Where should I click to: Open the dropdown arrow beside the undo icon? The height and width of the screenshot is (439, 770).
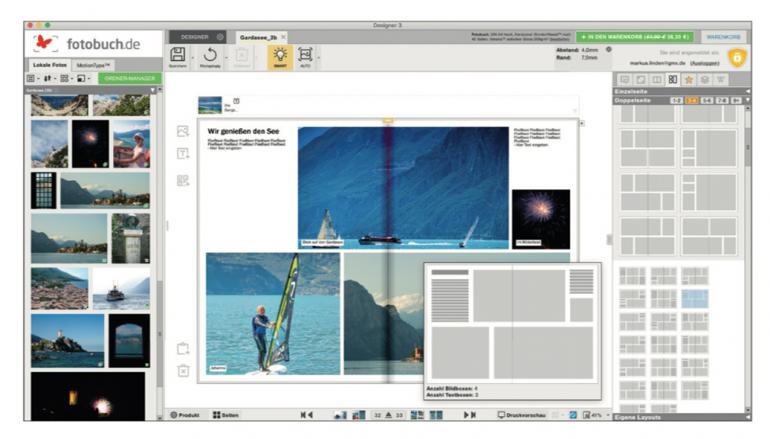226,58
